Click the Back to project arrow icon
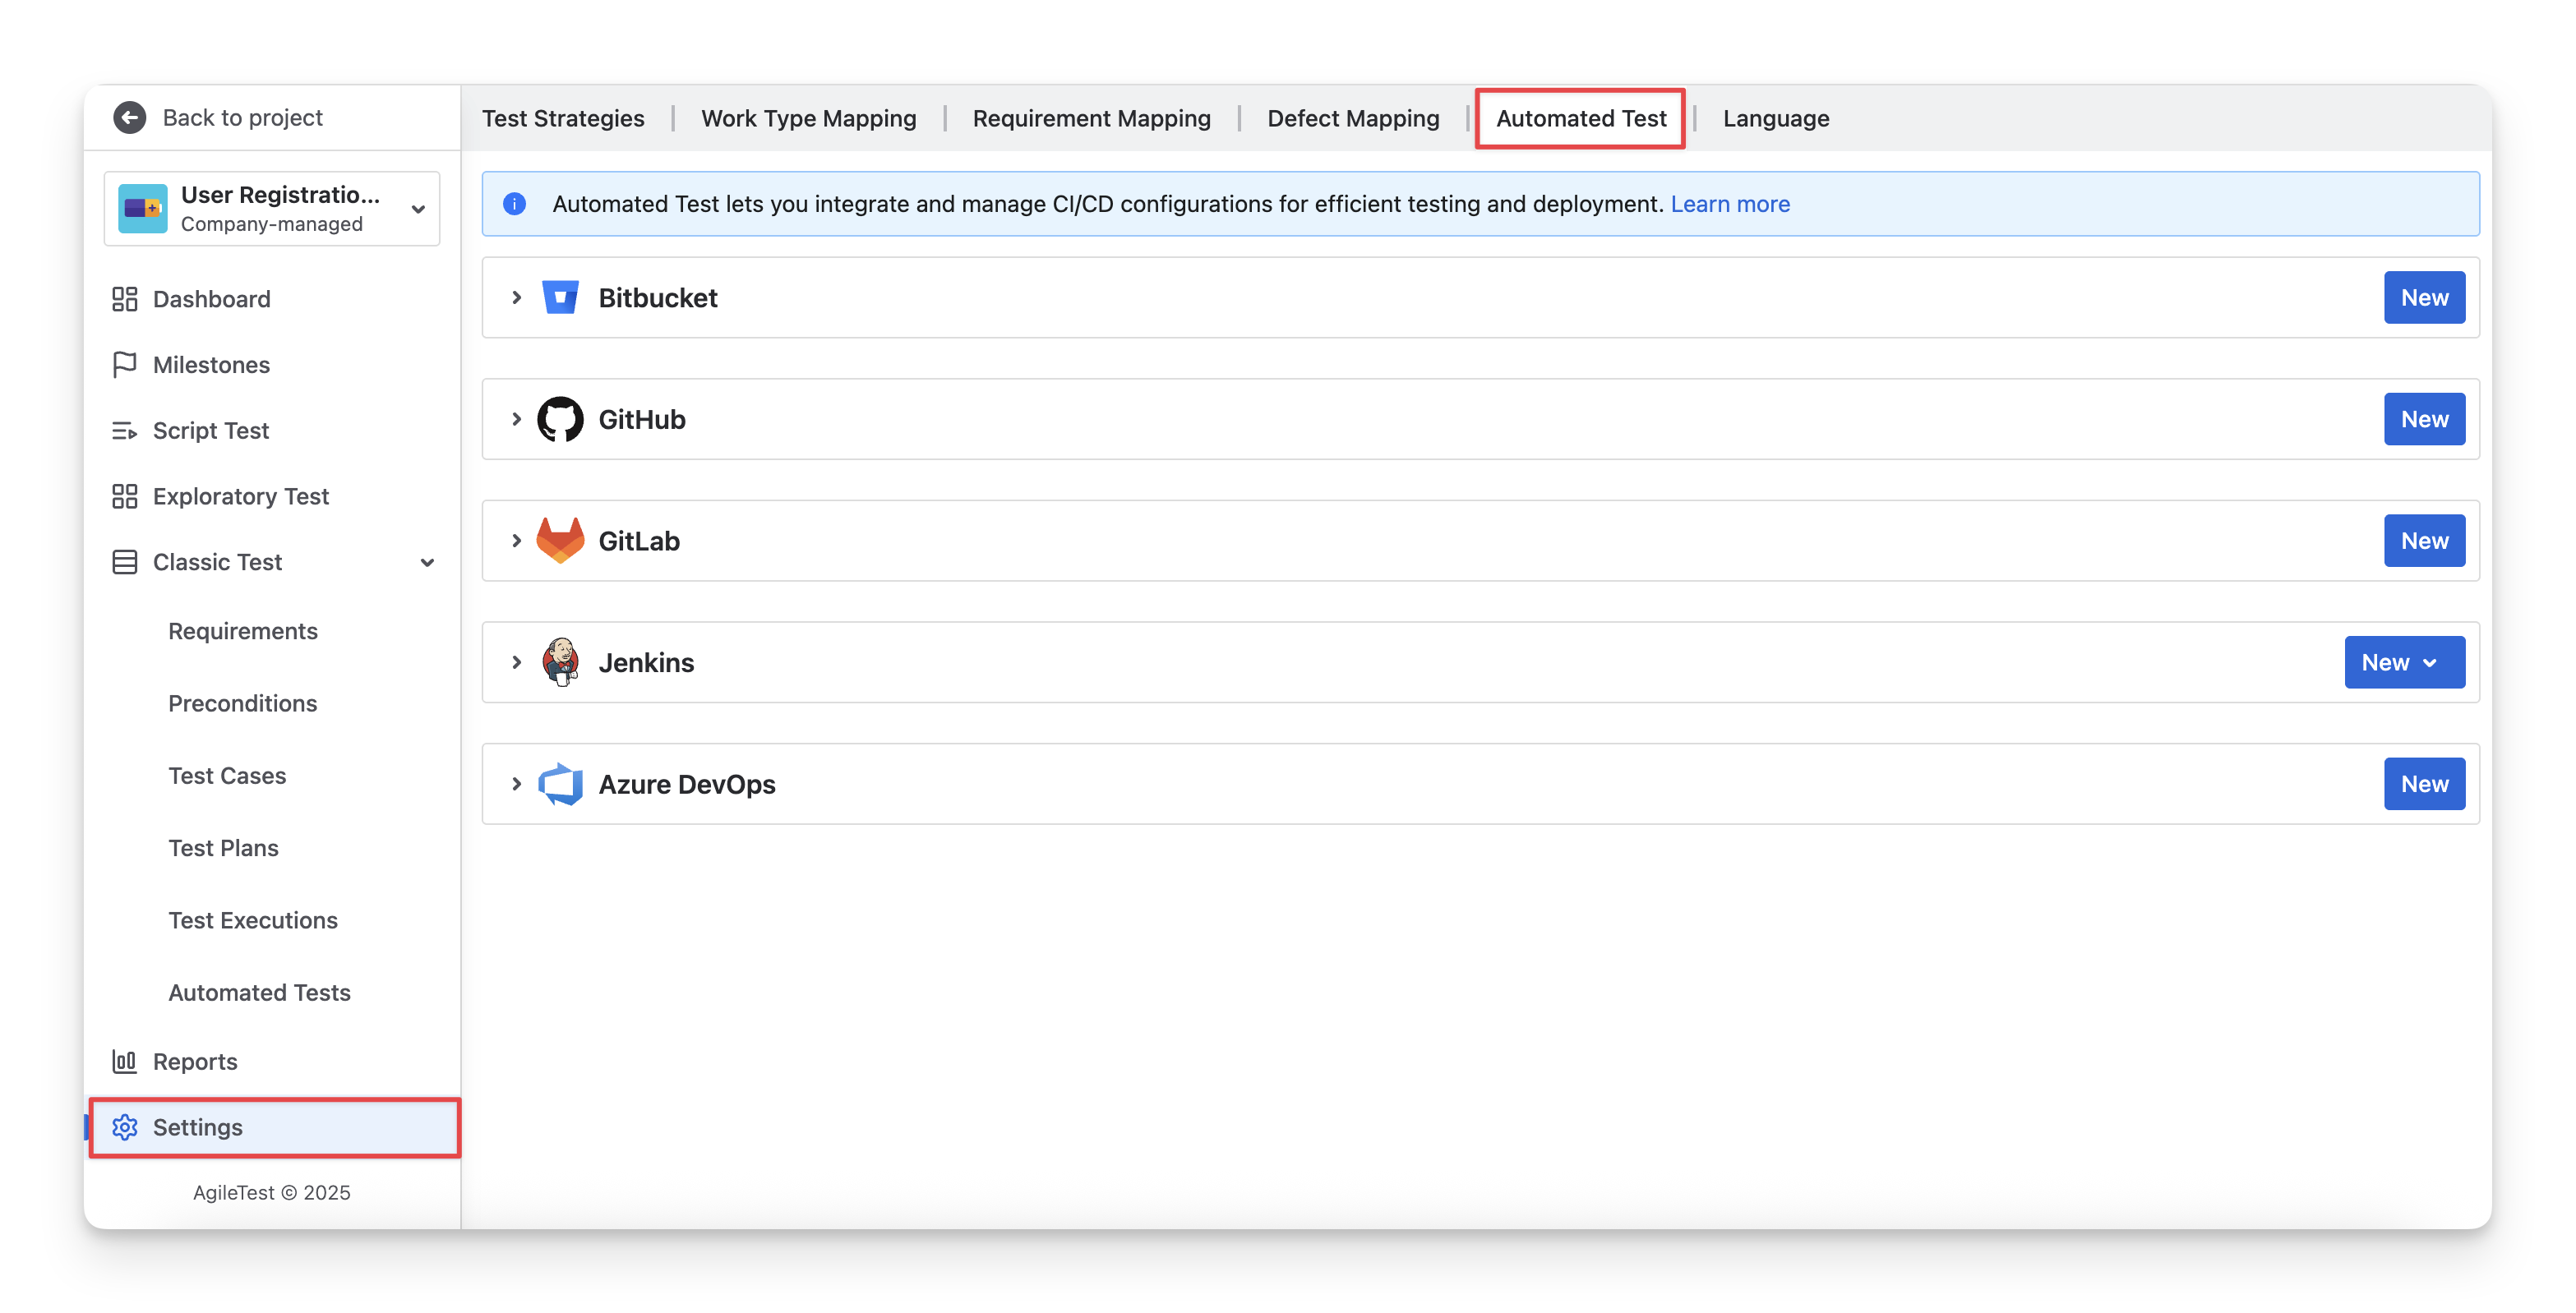Image resolution: width=2576 pixels, height=1313 pixels. coord(129,118)
